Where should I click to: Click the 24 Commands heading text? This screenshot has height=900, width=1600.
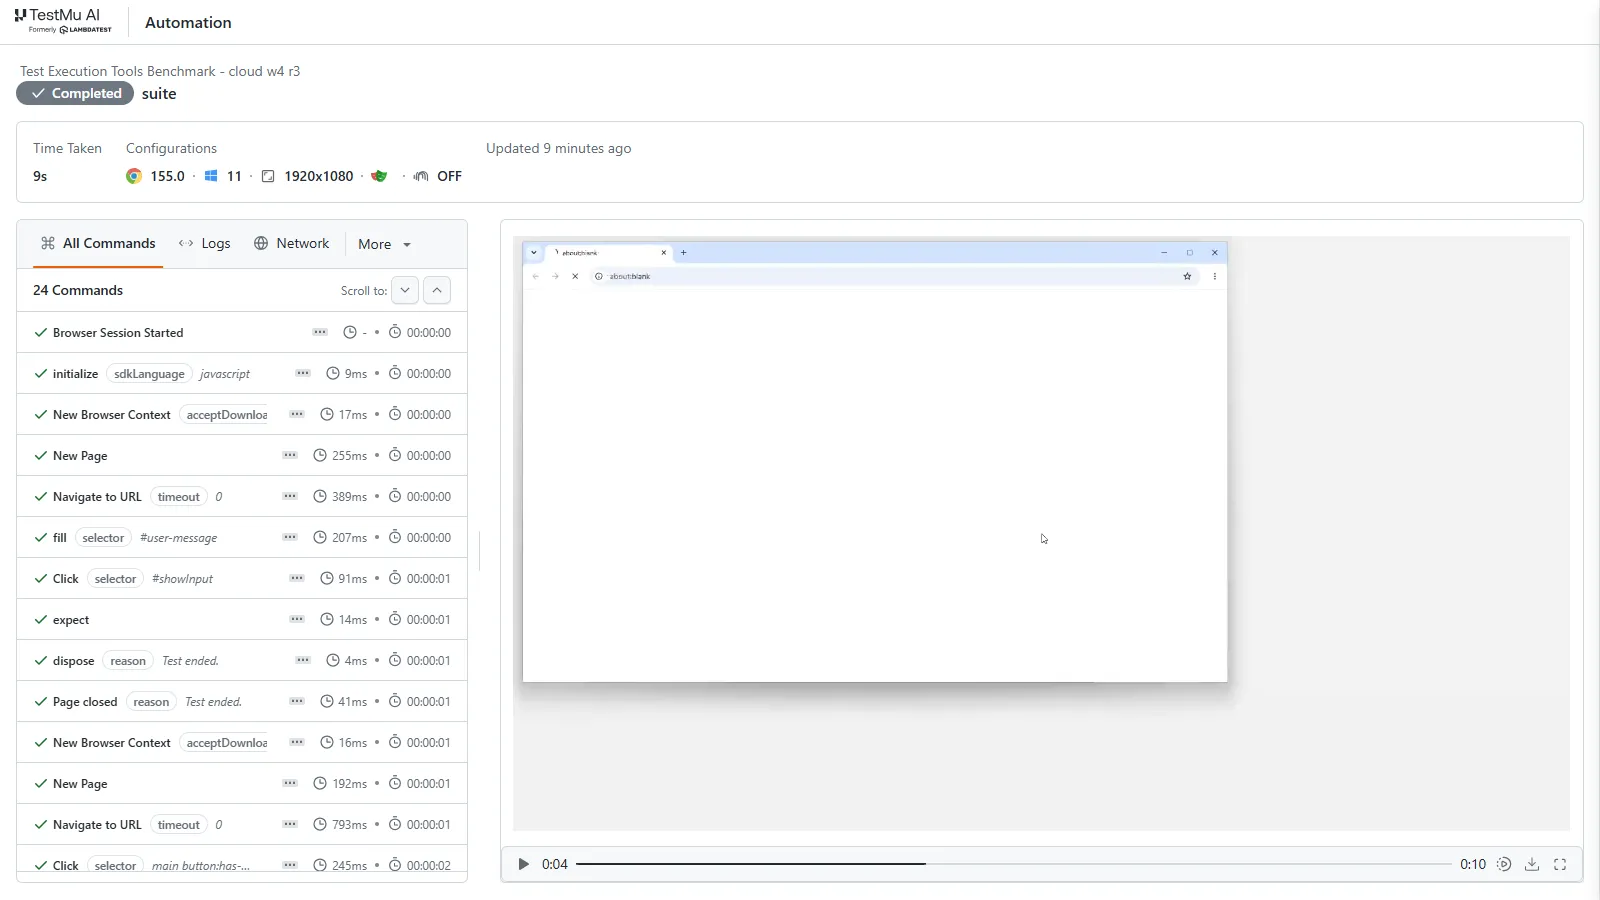pos(78,290)
